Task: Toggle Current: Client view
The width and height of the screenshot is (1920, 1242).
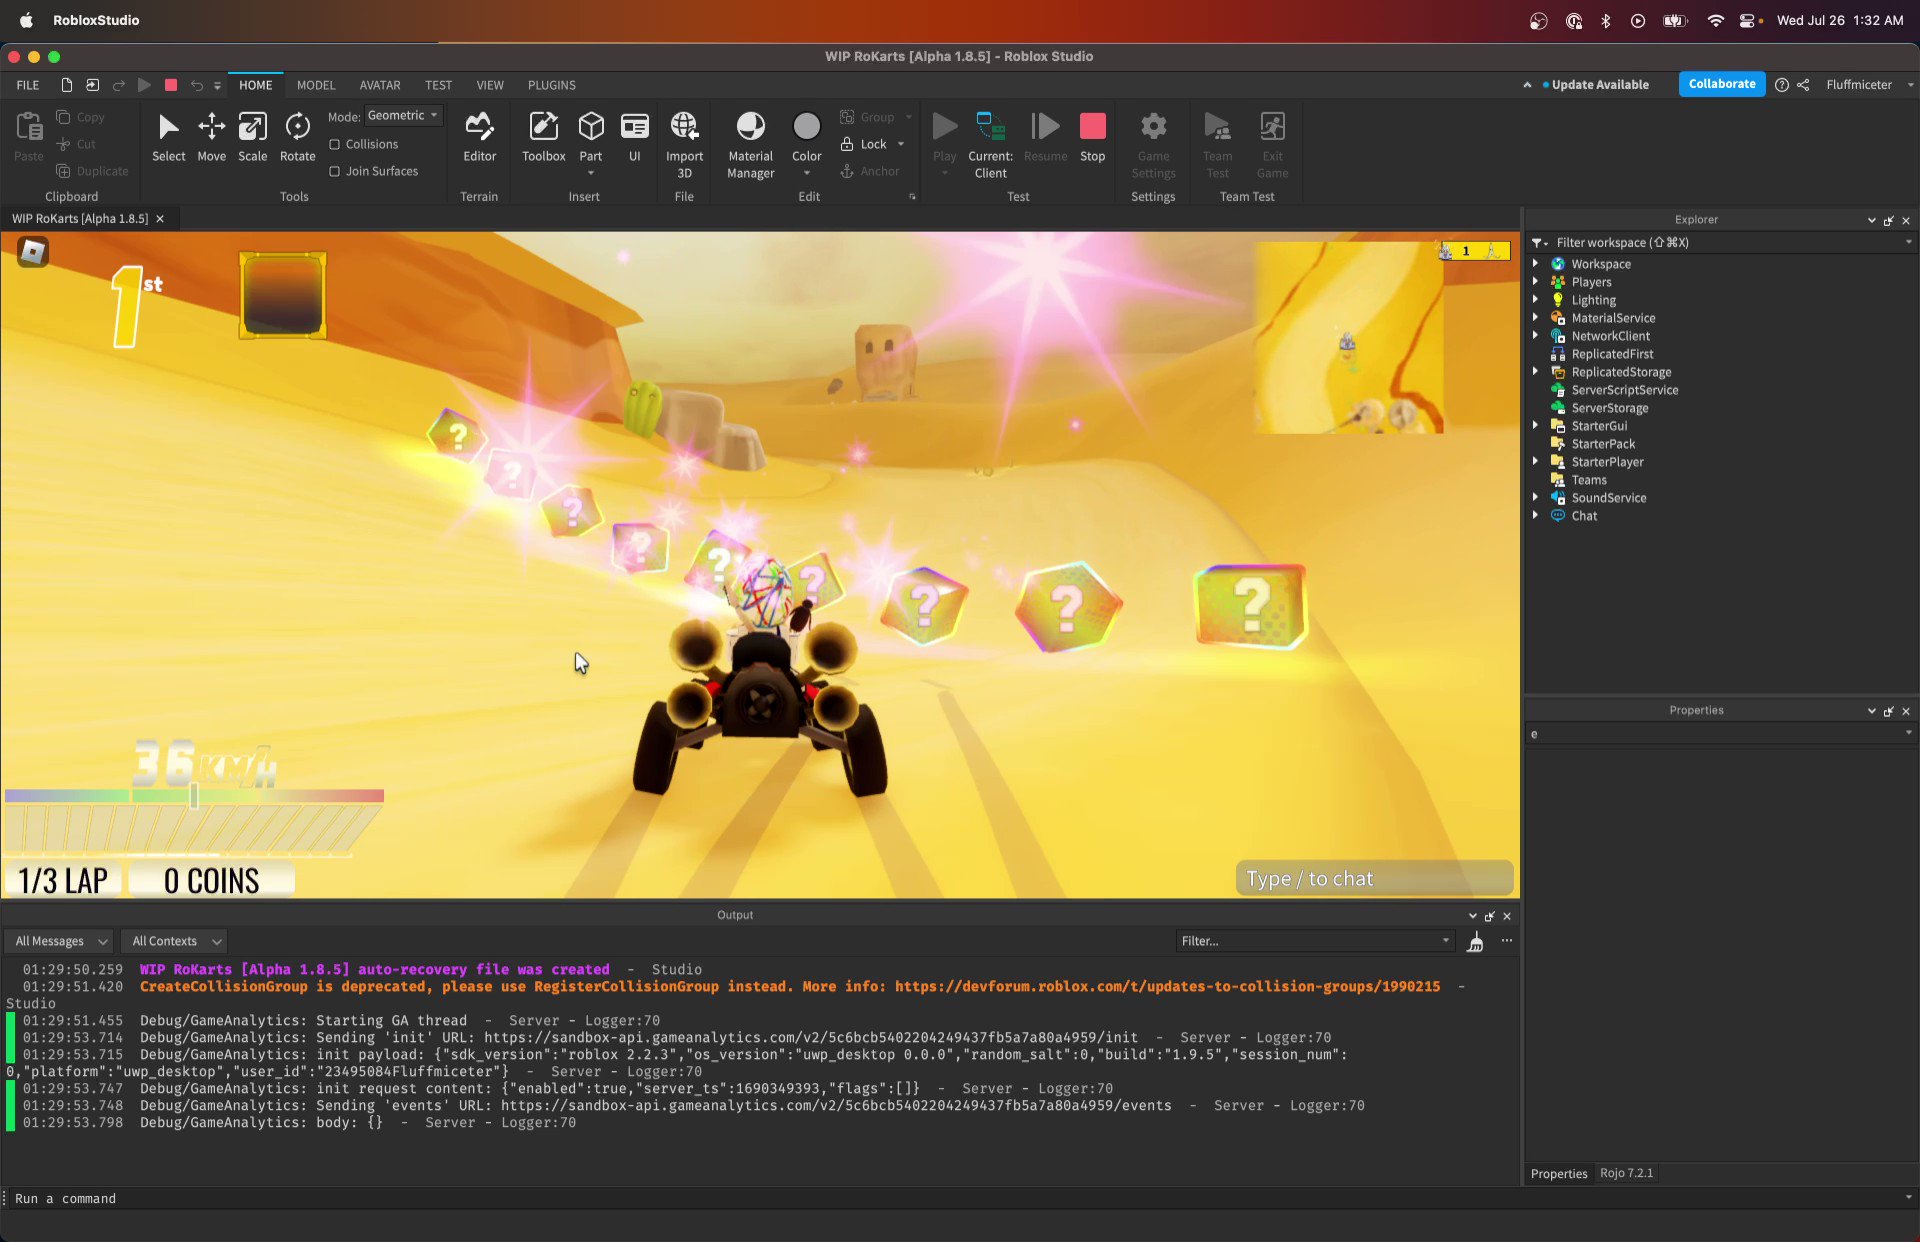Action: pyautogui.click(x=990, y=145)
